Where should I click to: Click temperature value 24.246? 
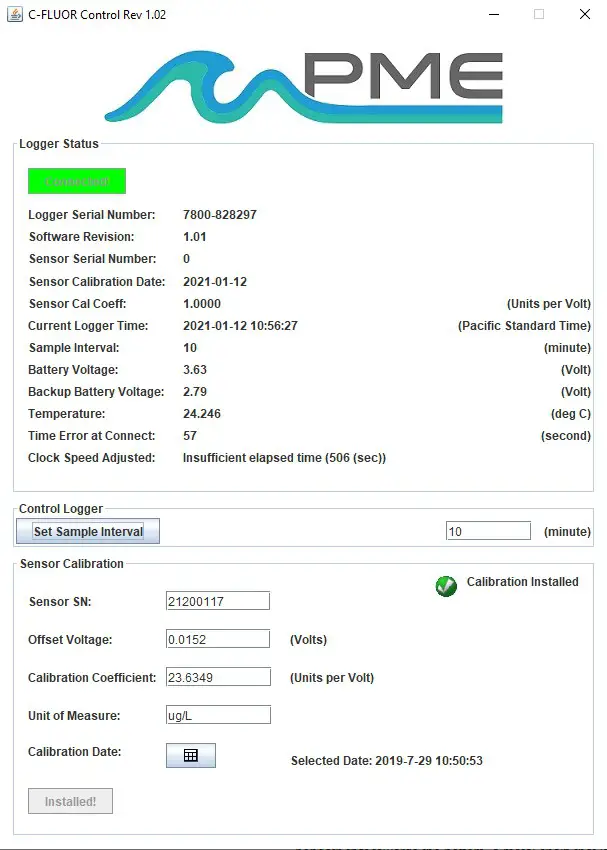tap(202, 414)
